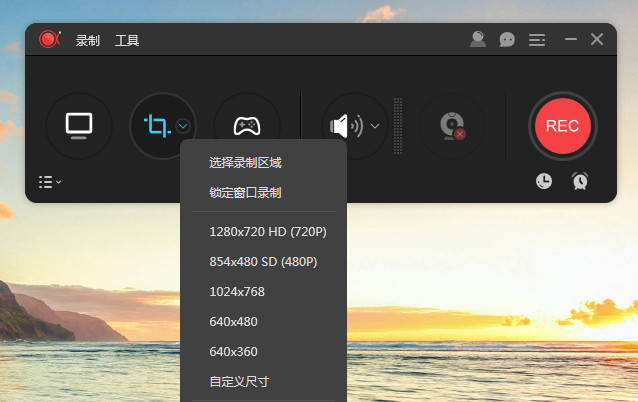Open the scheduled task clock icon
The height and width of the screenshot is (402, 638).
pos(544,181)
